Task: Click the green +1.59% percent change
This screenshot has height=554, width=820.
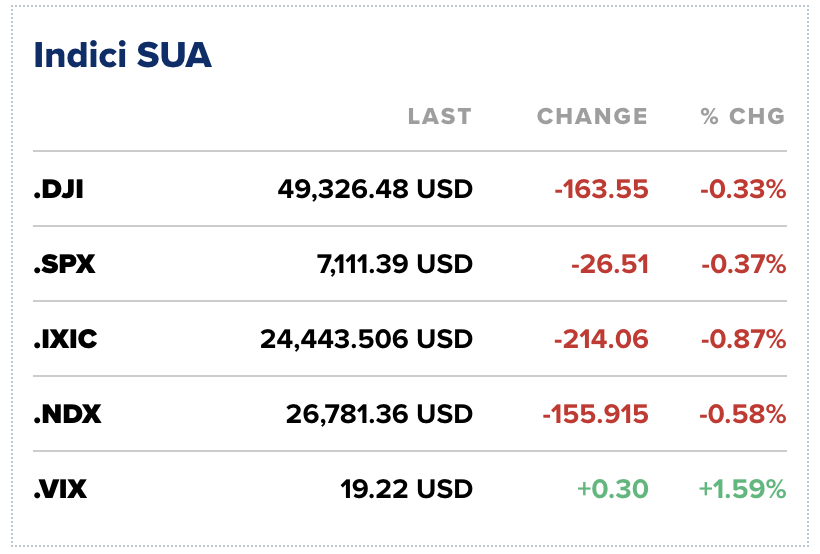Action: click(741, 489)
